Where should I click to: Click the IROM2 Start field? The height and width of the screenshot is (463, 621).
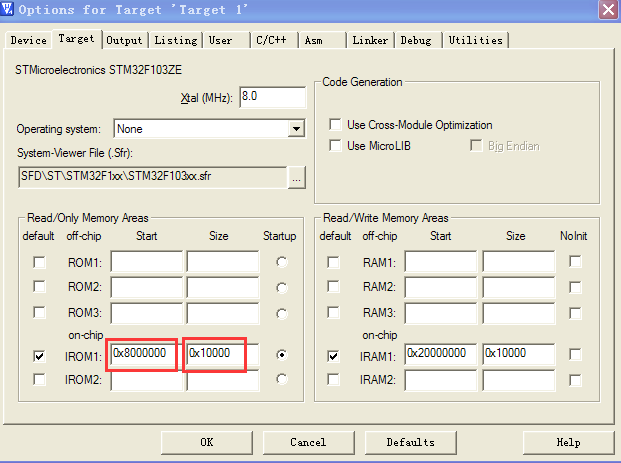tap(147, 381)
